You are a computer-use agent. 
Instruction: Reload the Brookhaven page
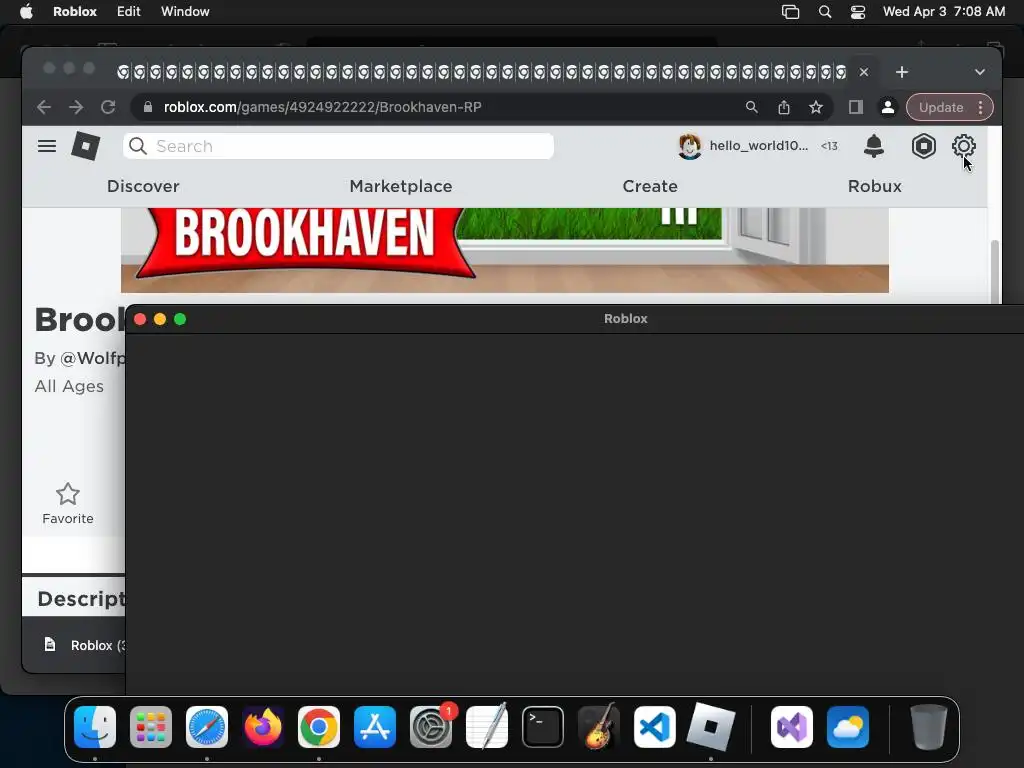108,107
